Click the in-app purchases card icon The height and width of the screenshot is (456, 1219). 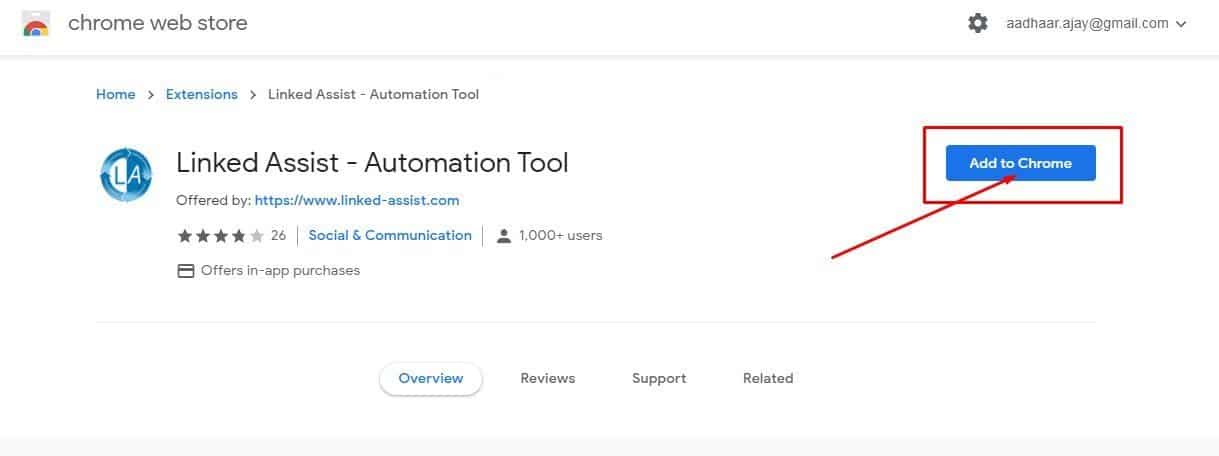point(185,271)
